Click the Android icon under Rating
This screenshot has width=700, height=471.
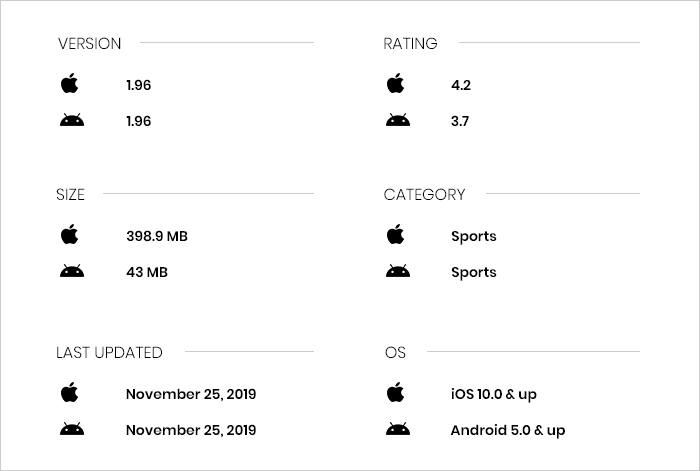coord(398,121)
